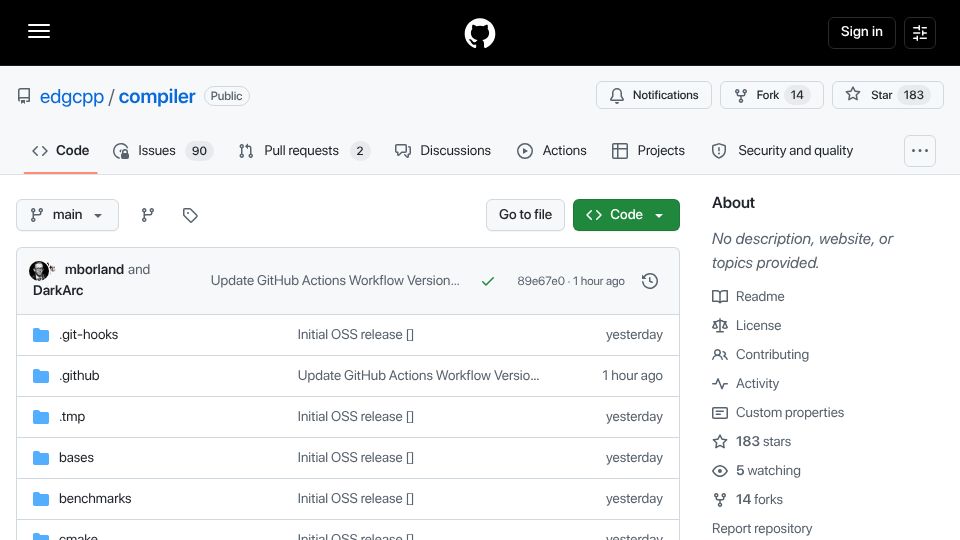Click the Issues count badge 90
The height and width of the screenshot is (540, 960).
point(199,151)
